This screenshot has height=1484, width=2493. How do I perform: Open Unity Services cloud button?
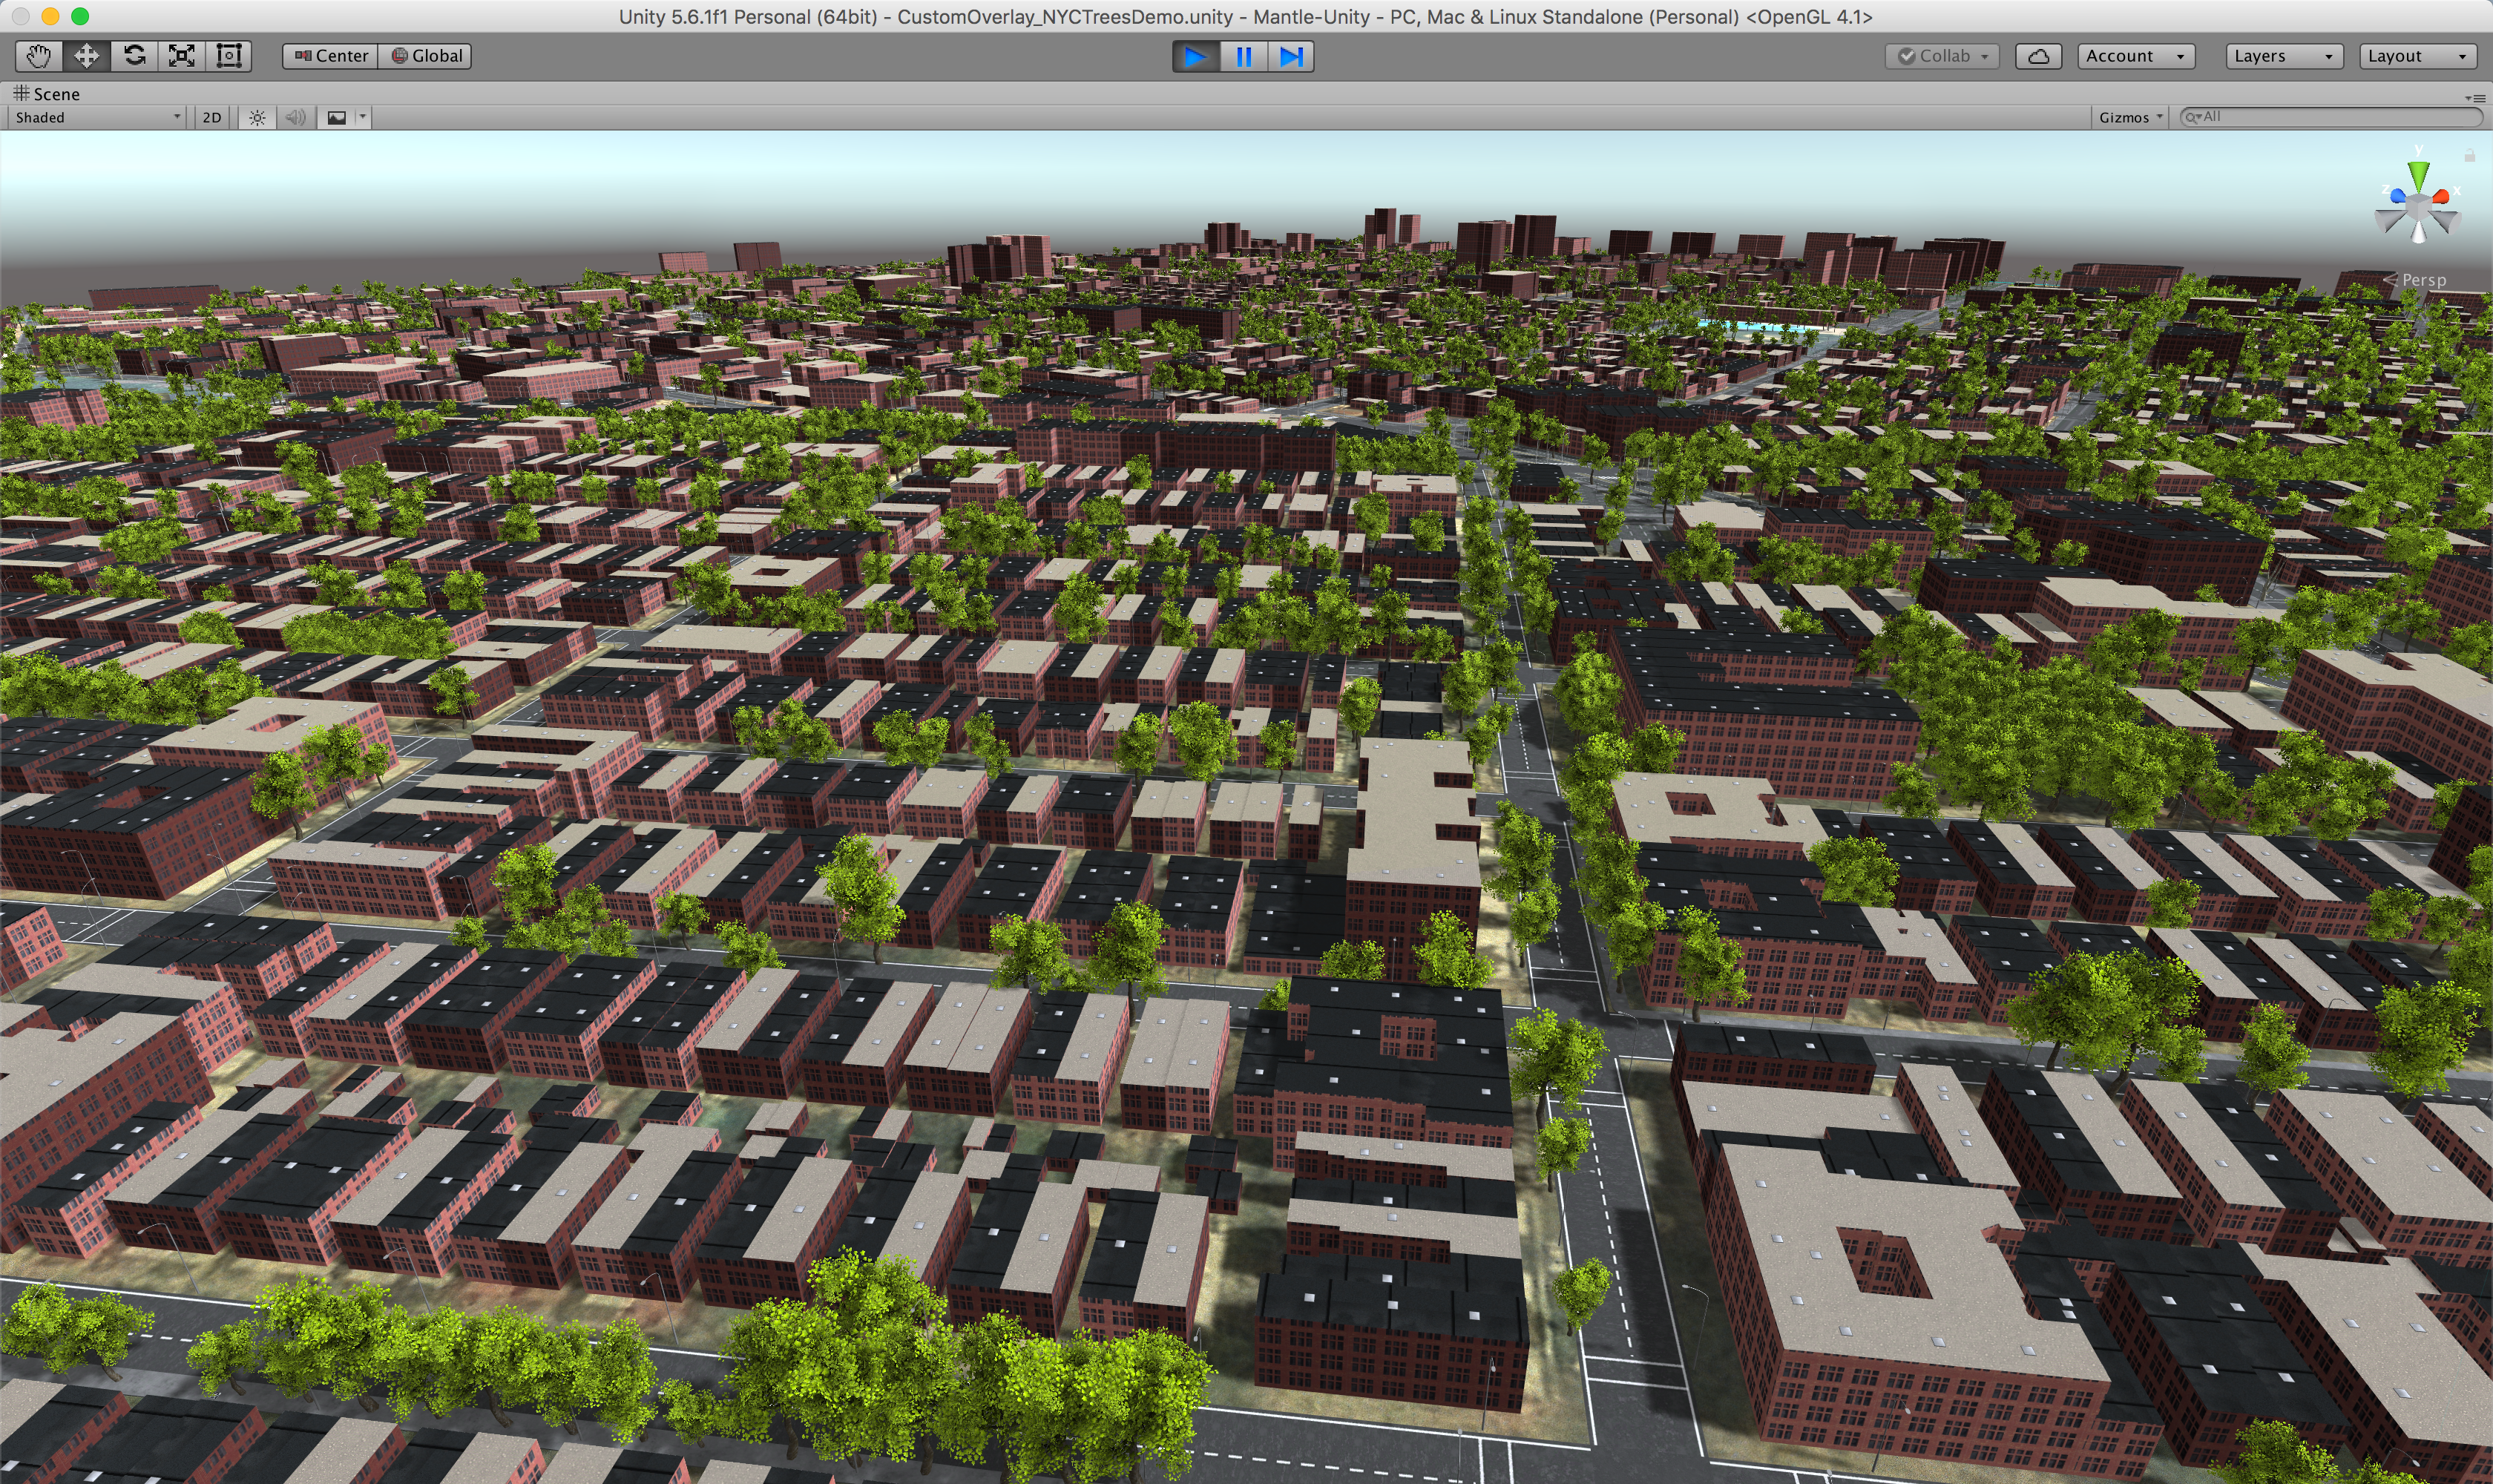2038,56
